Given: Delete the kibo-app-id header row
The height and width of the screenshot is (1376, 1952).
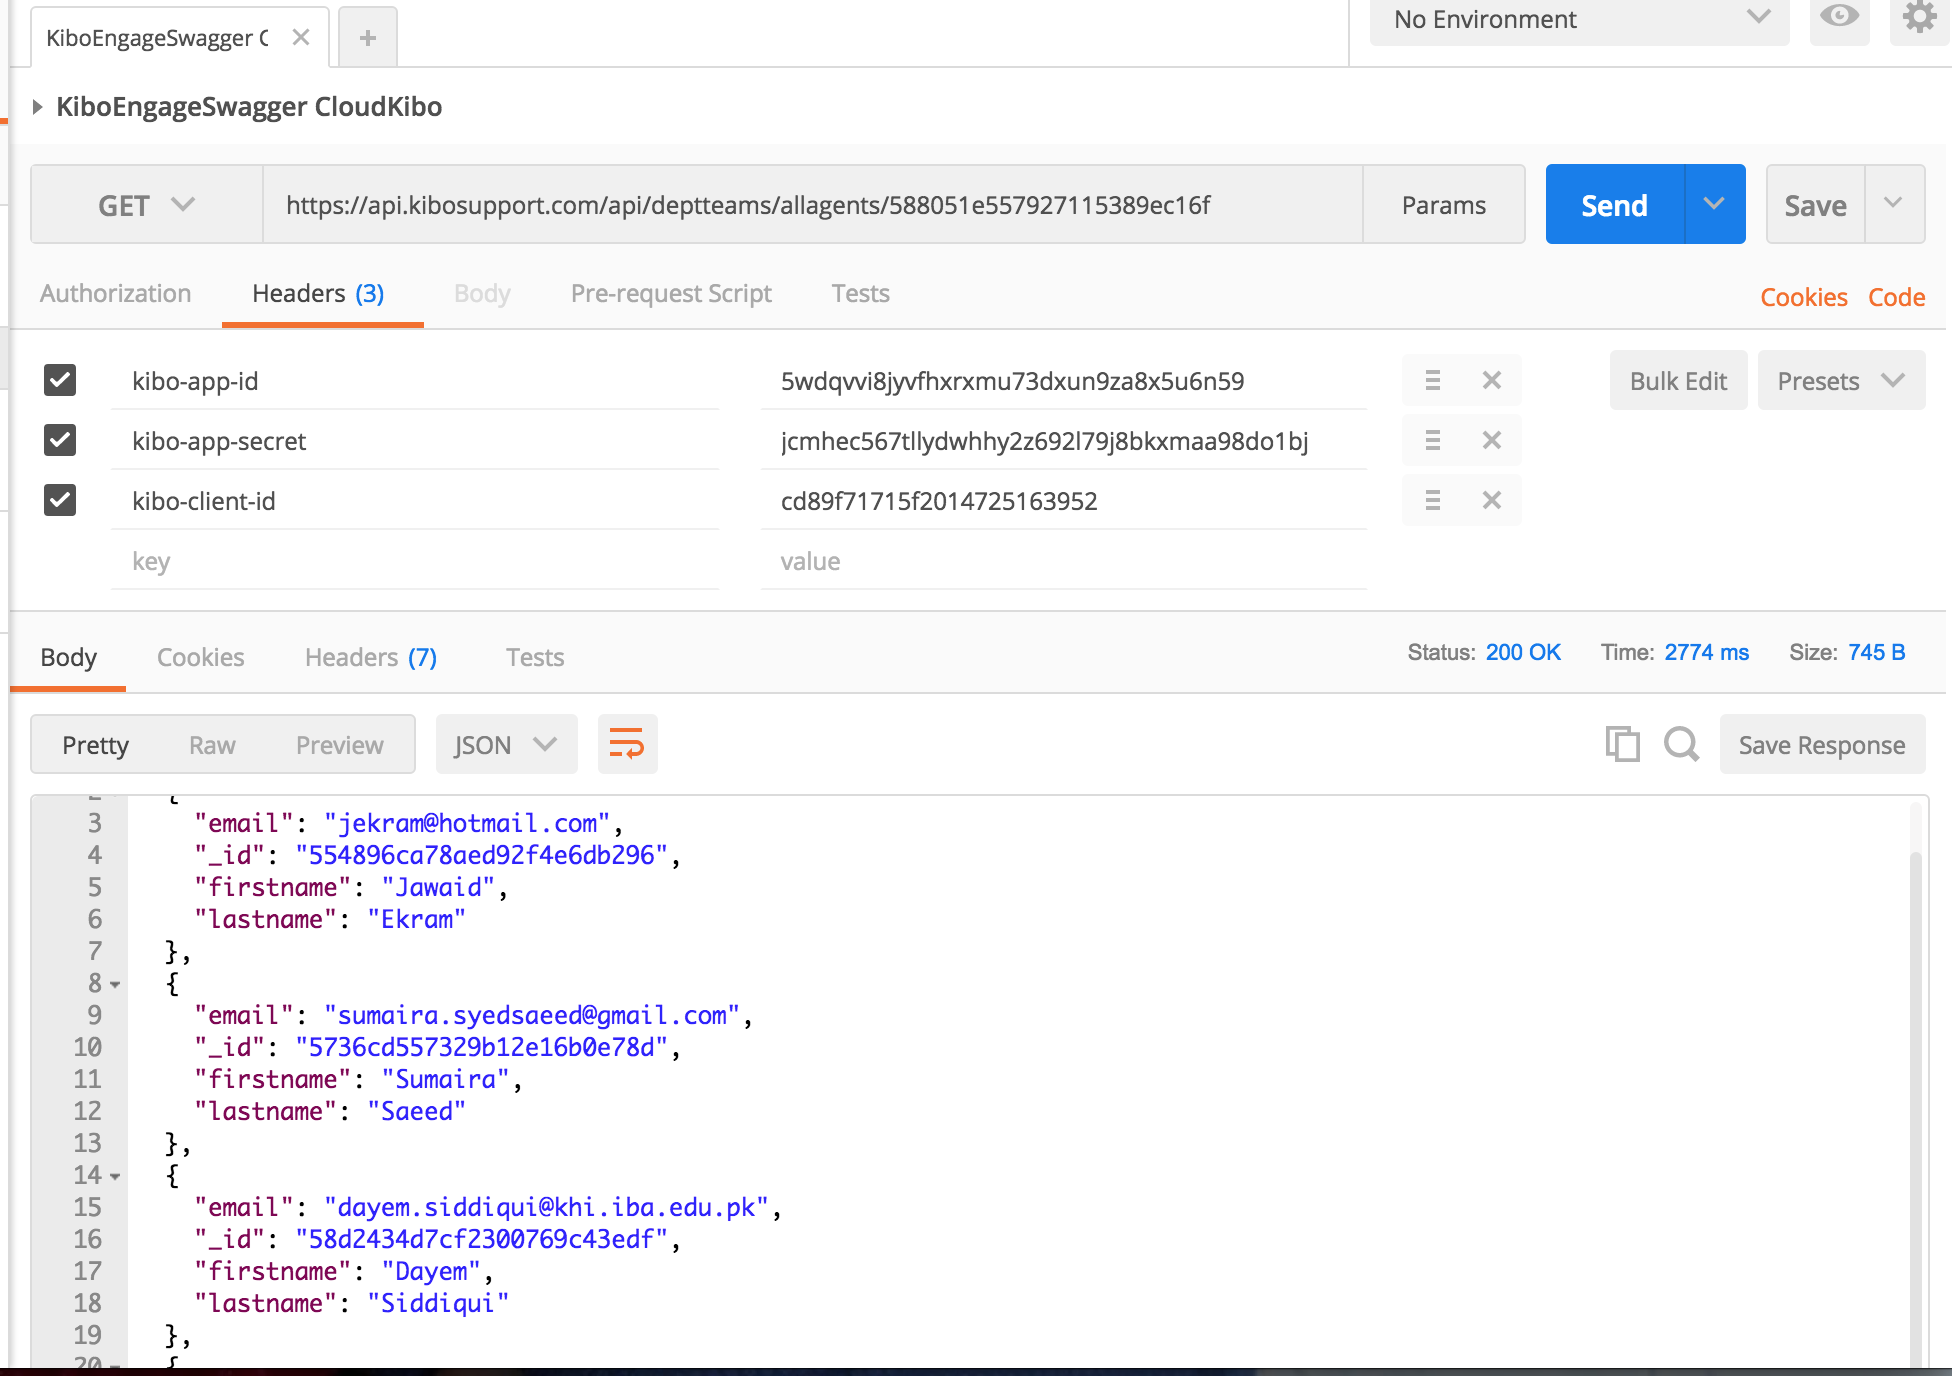Looking at the screenshot, I should coord(1492,381).
